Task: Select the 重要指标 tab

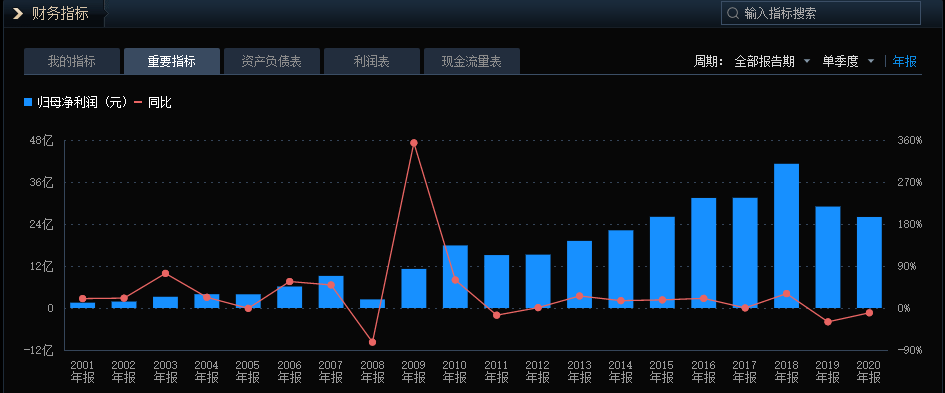Action: (172, 61)
